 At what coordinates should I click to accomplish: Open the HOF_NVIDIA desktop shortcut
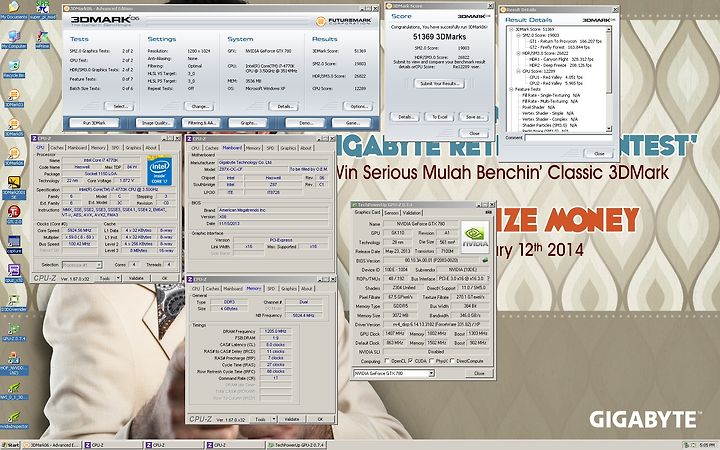pos(13,364)
